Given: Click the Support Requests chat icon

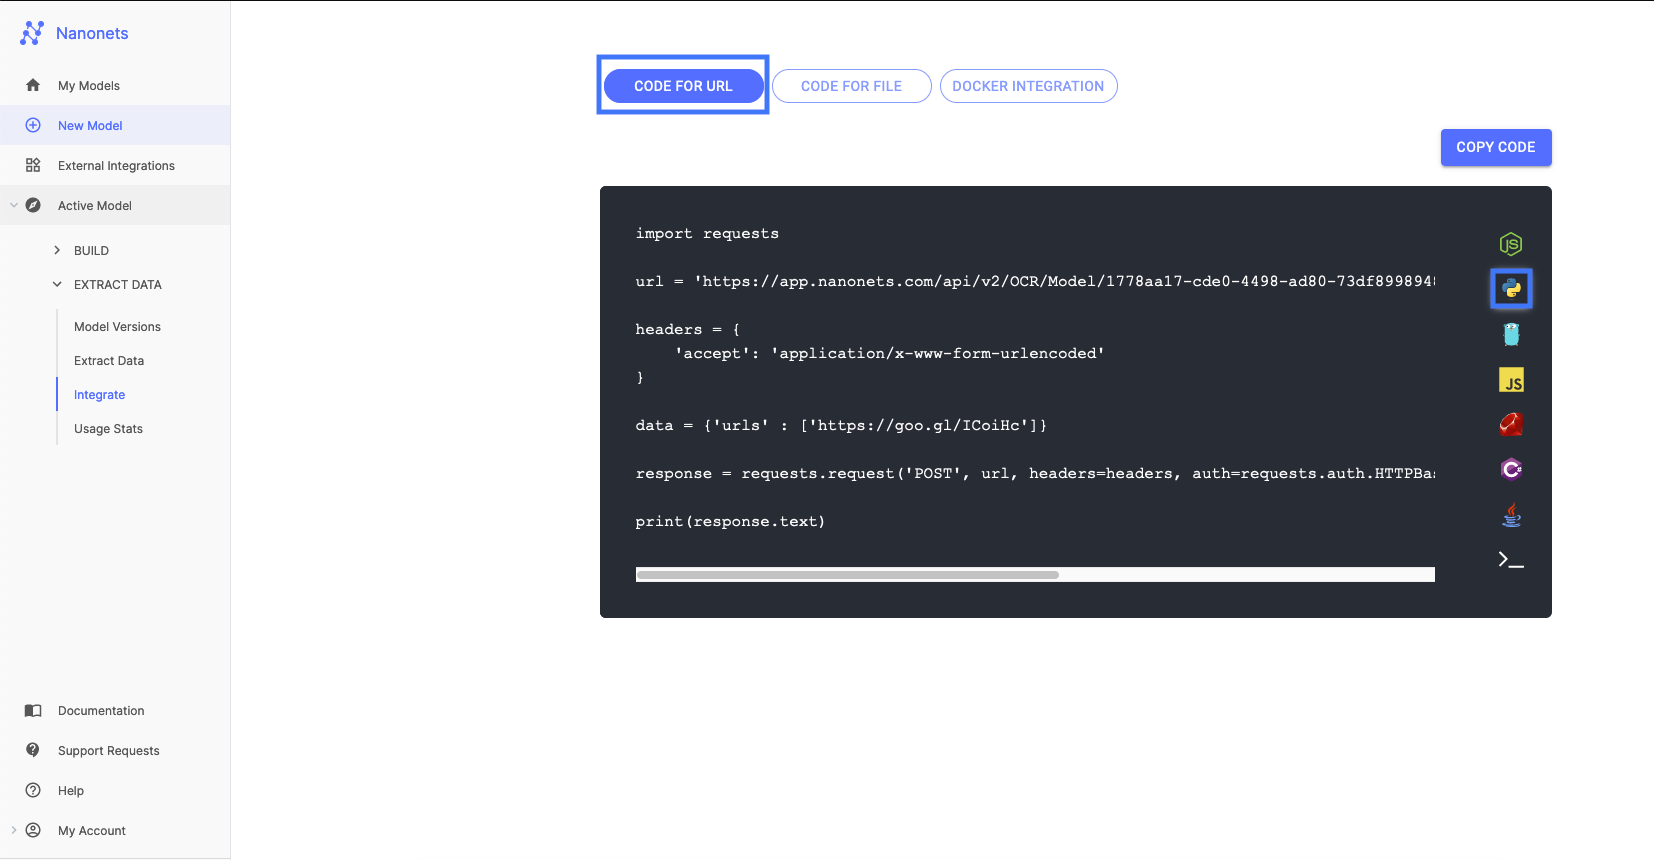Looking at the screenshot, I should pos(33,750).
